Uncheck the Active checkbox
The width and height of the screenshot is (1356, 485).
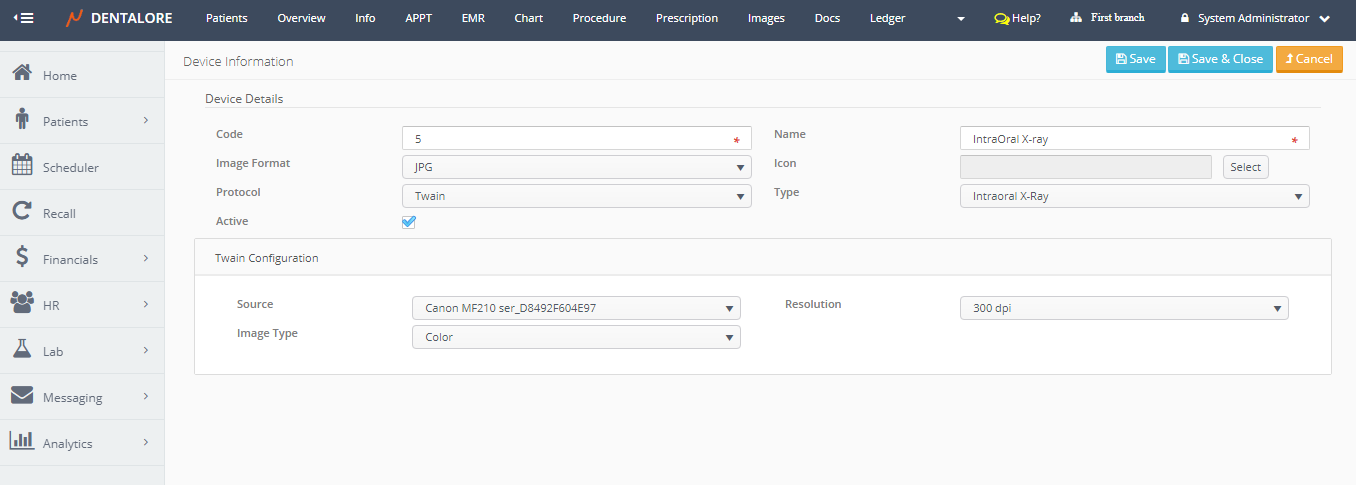coord(409,222)
